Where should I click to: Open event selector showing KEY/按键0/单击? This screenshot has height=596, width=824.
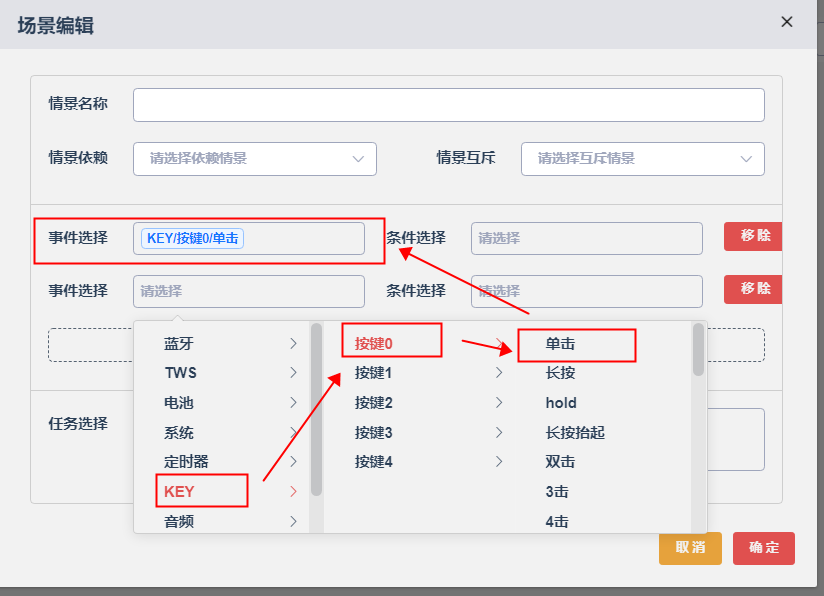[249, 239]
